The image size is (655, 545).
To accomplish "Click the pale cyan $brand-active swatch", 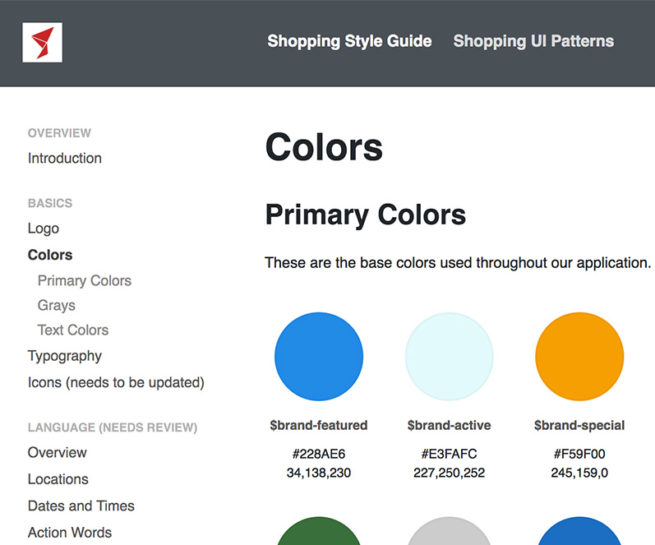I will [449, 357].
